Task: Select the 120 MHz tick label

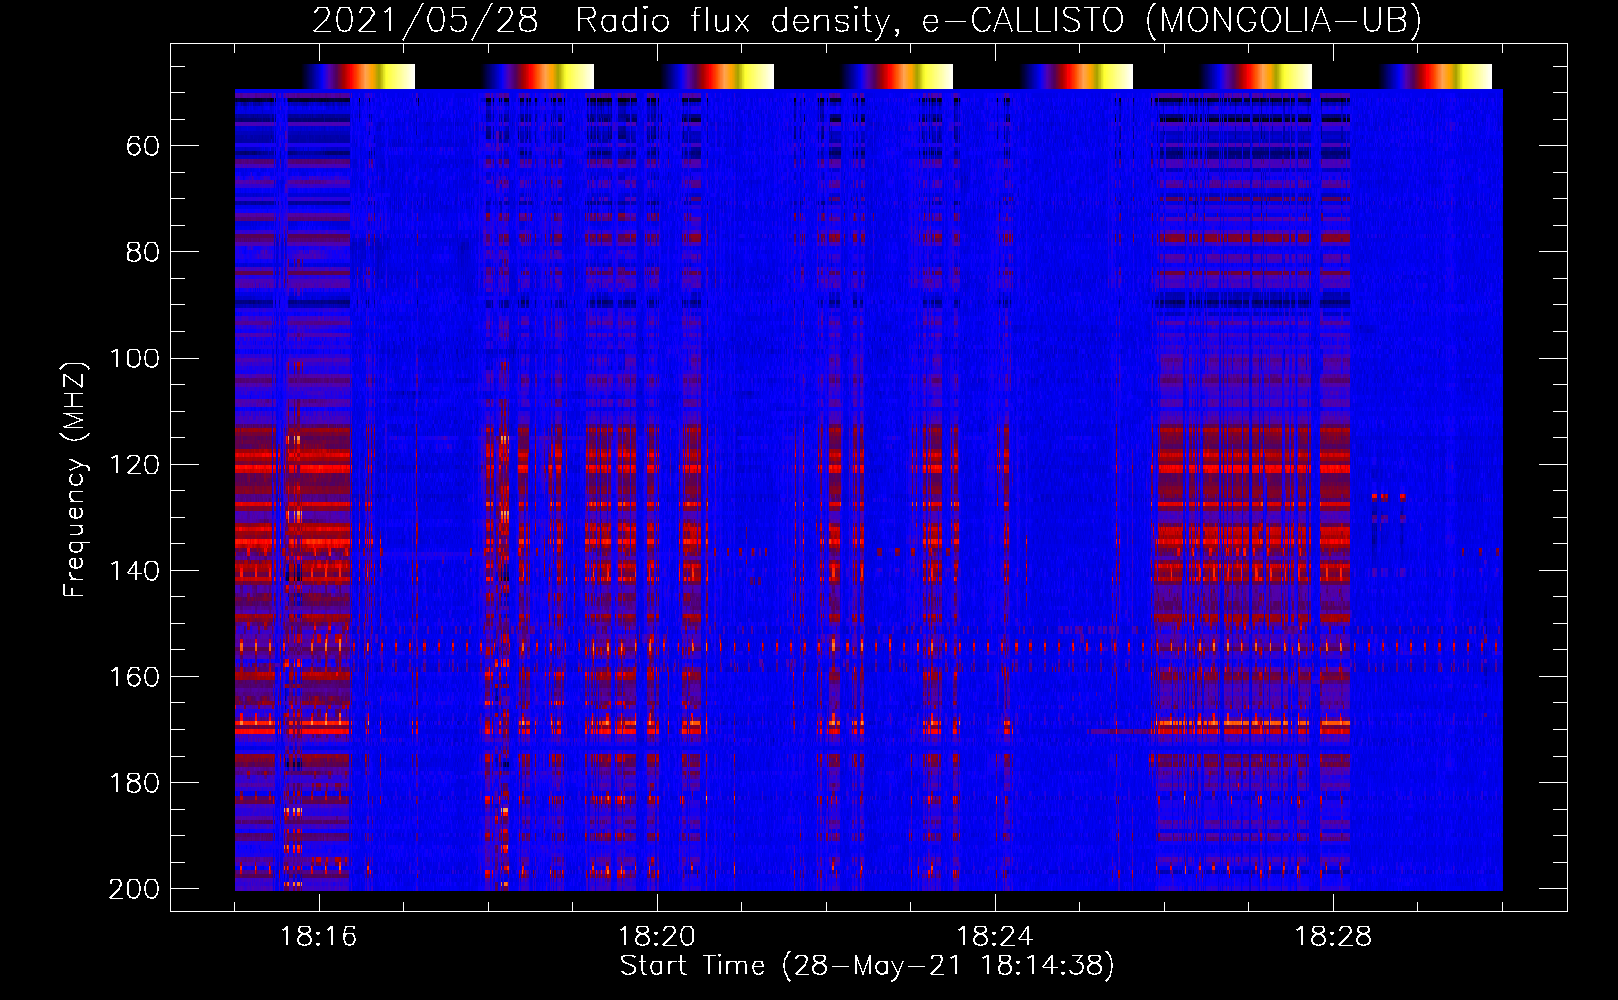Action: coord(134,465)
